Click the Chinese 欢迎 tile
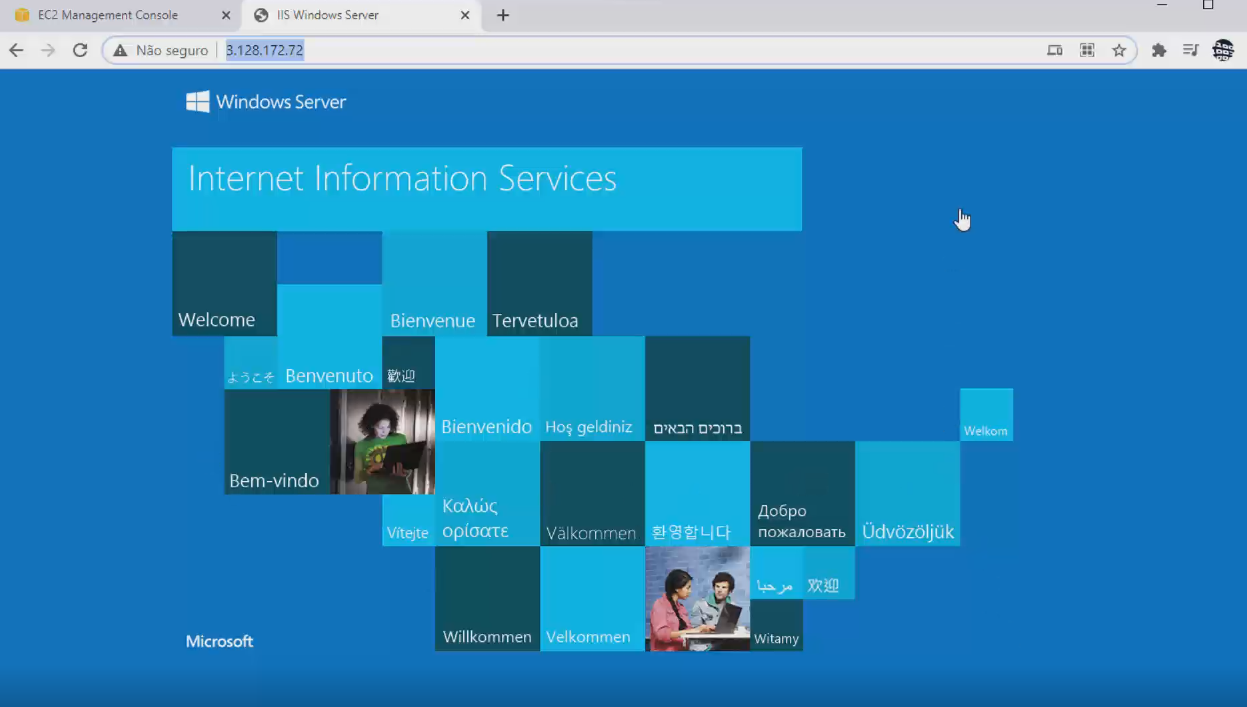Viewport: 1247px width, 707px height. coord(829,573)
